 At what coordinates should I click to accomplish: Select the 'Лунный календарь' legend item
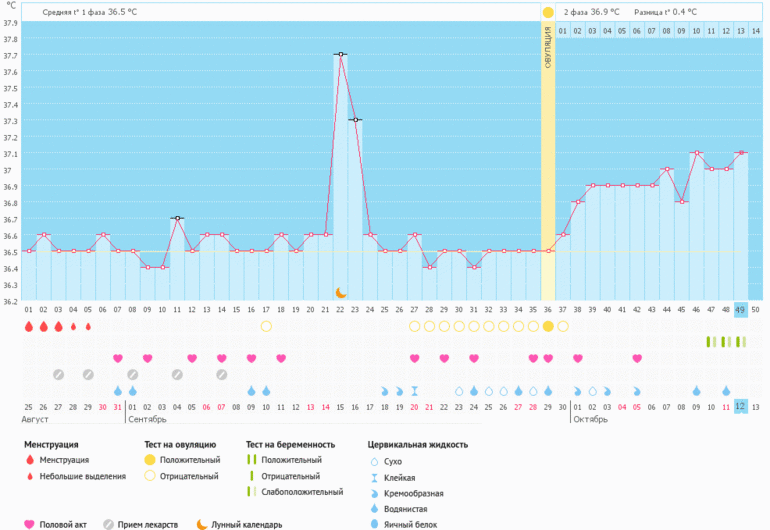pos(239,524)
